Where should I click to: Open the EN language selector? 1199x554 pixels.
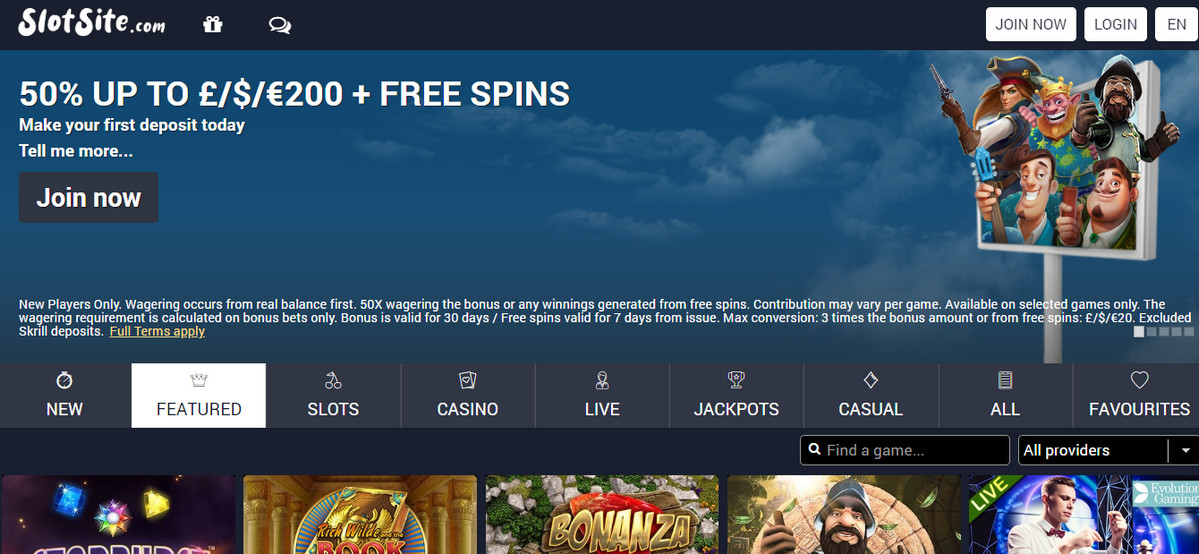(x=1176, y=24)
